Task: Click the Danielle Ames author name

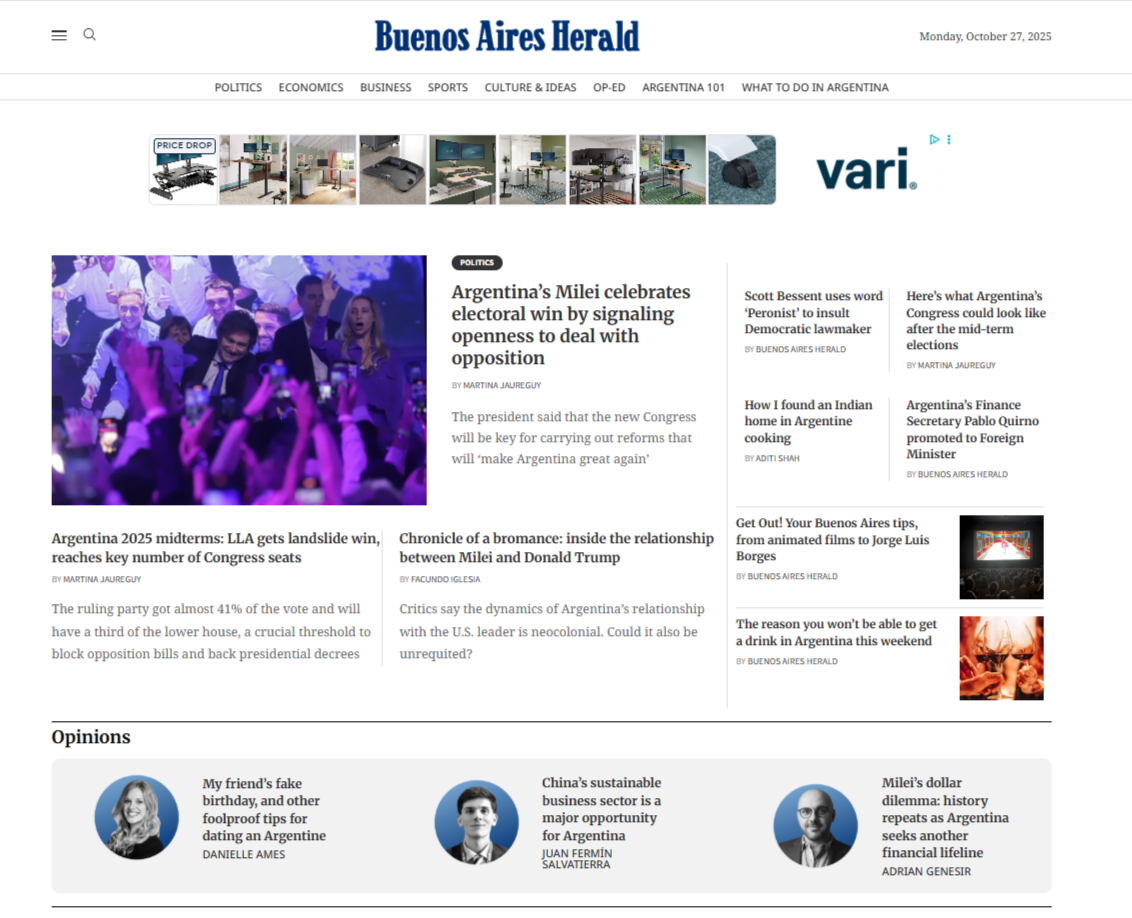Action: 244,854
